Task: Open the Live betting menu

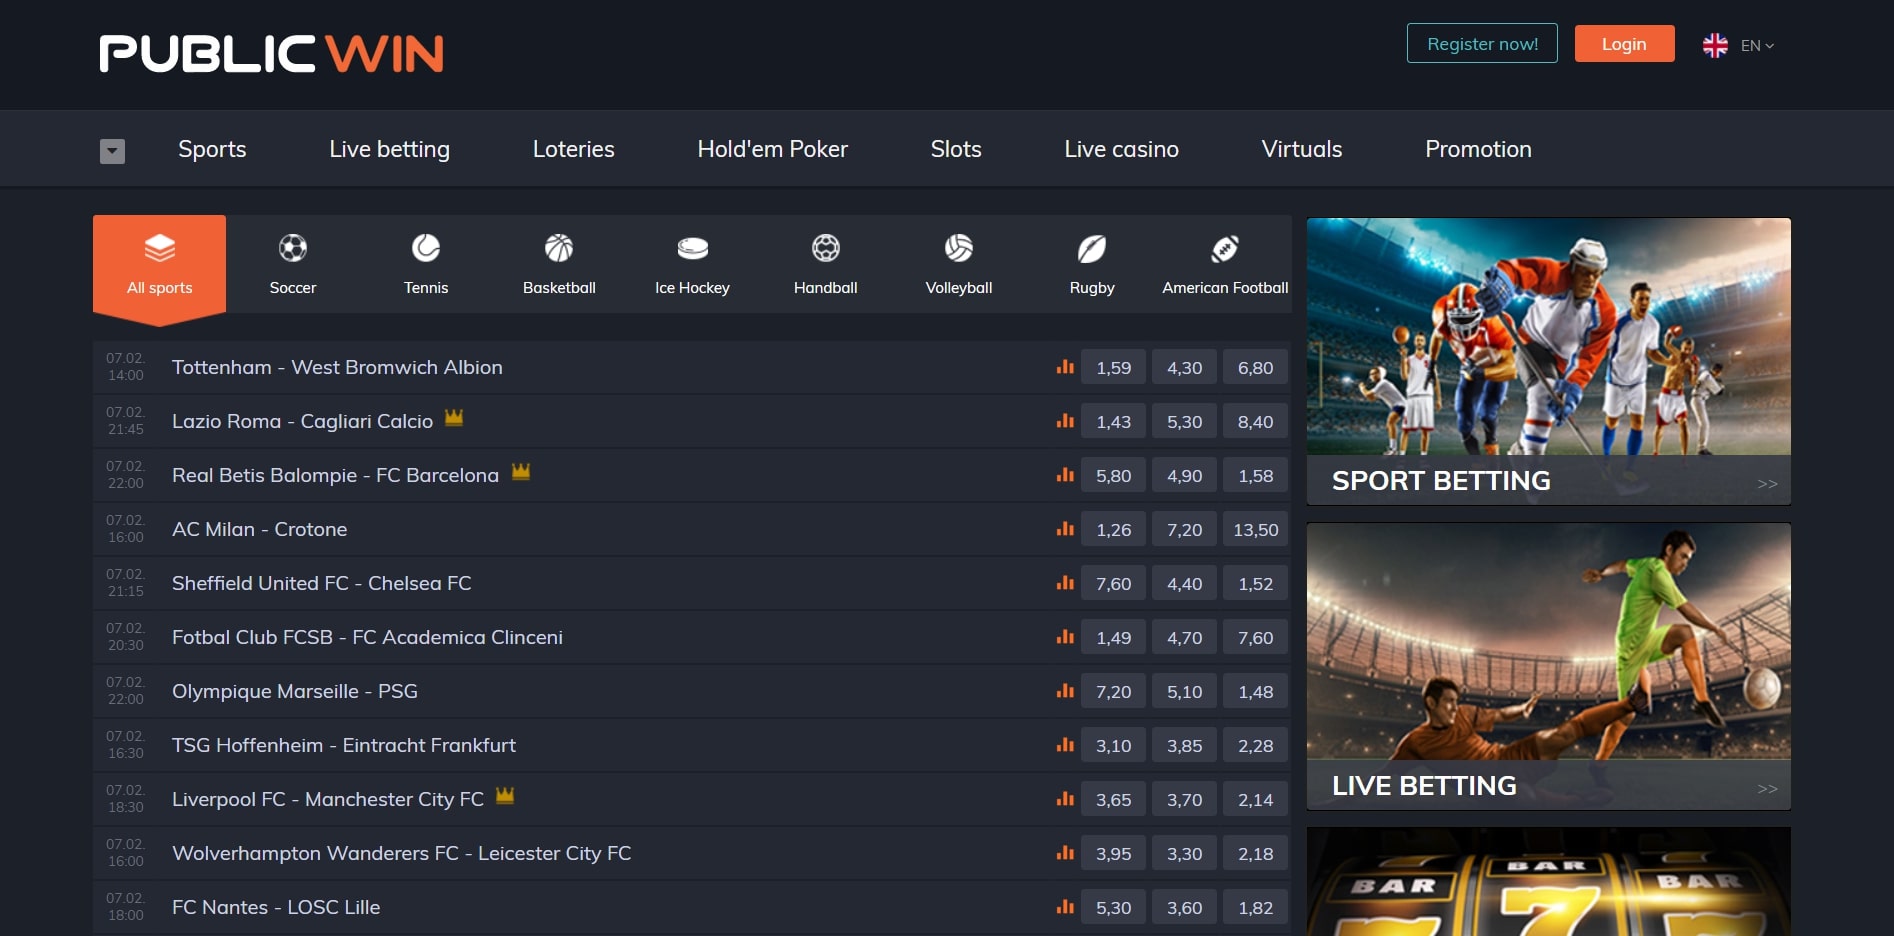Action: (x=389, y=149)
